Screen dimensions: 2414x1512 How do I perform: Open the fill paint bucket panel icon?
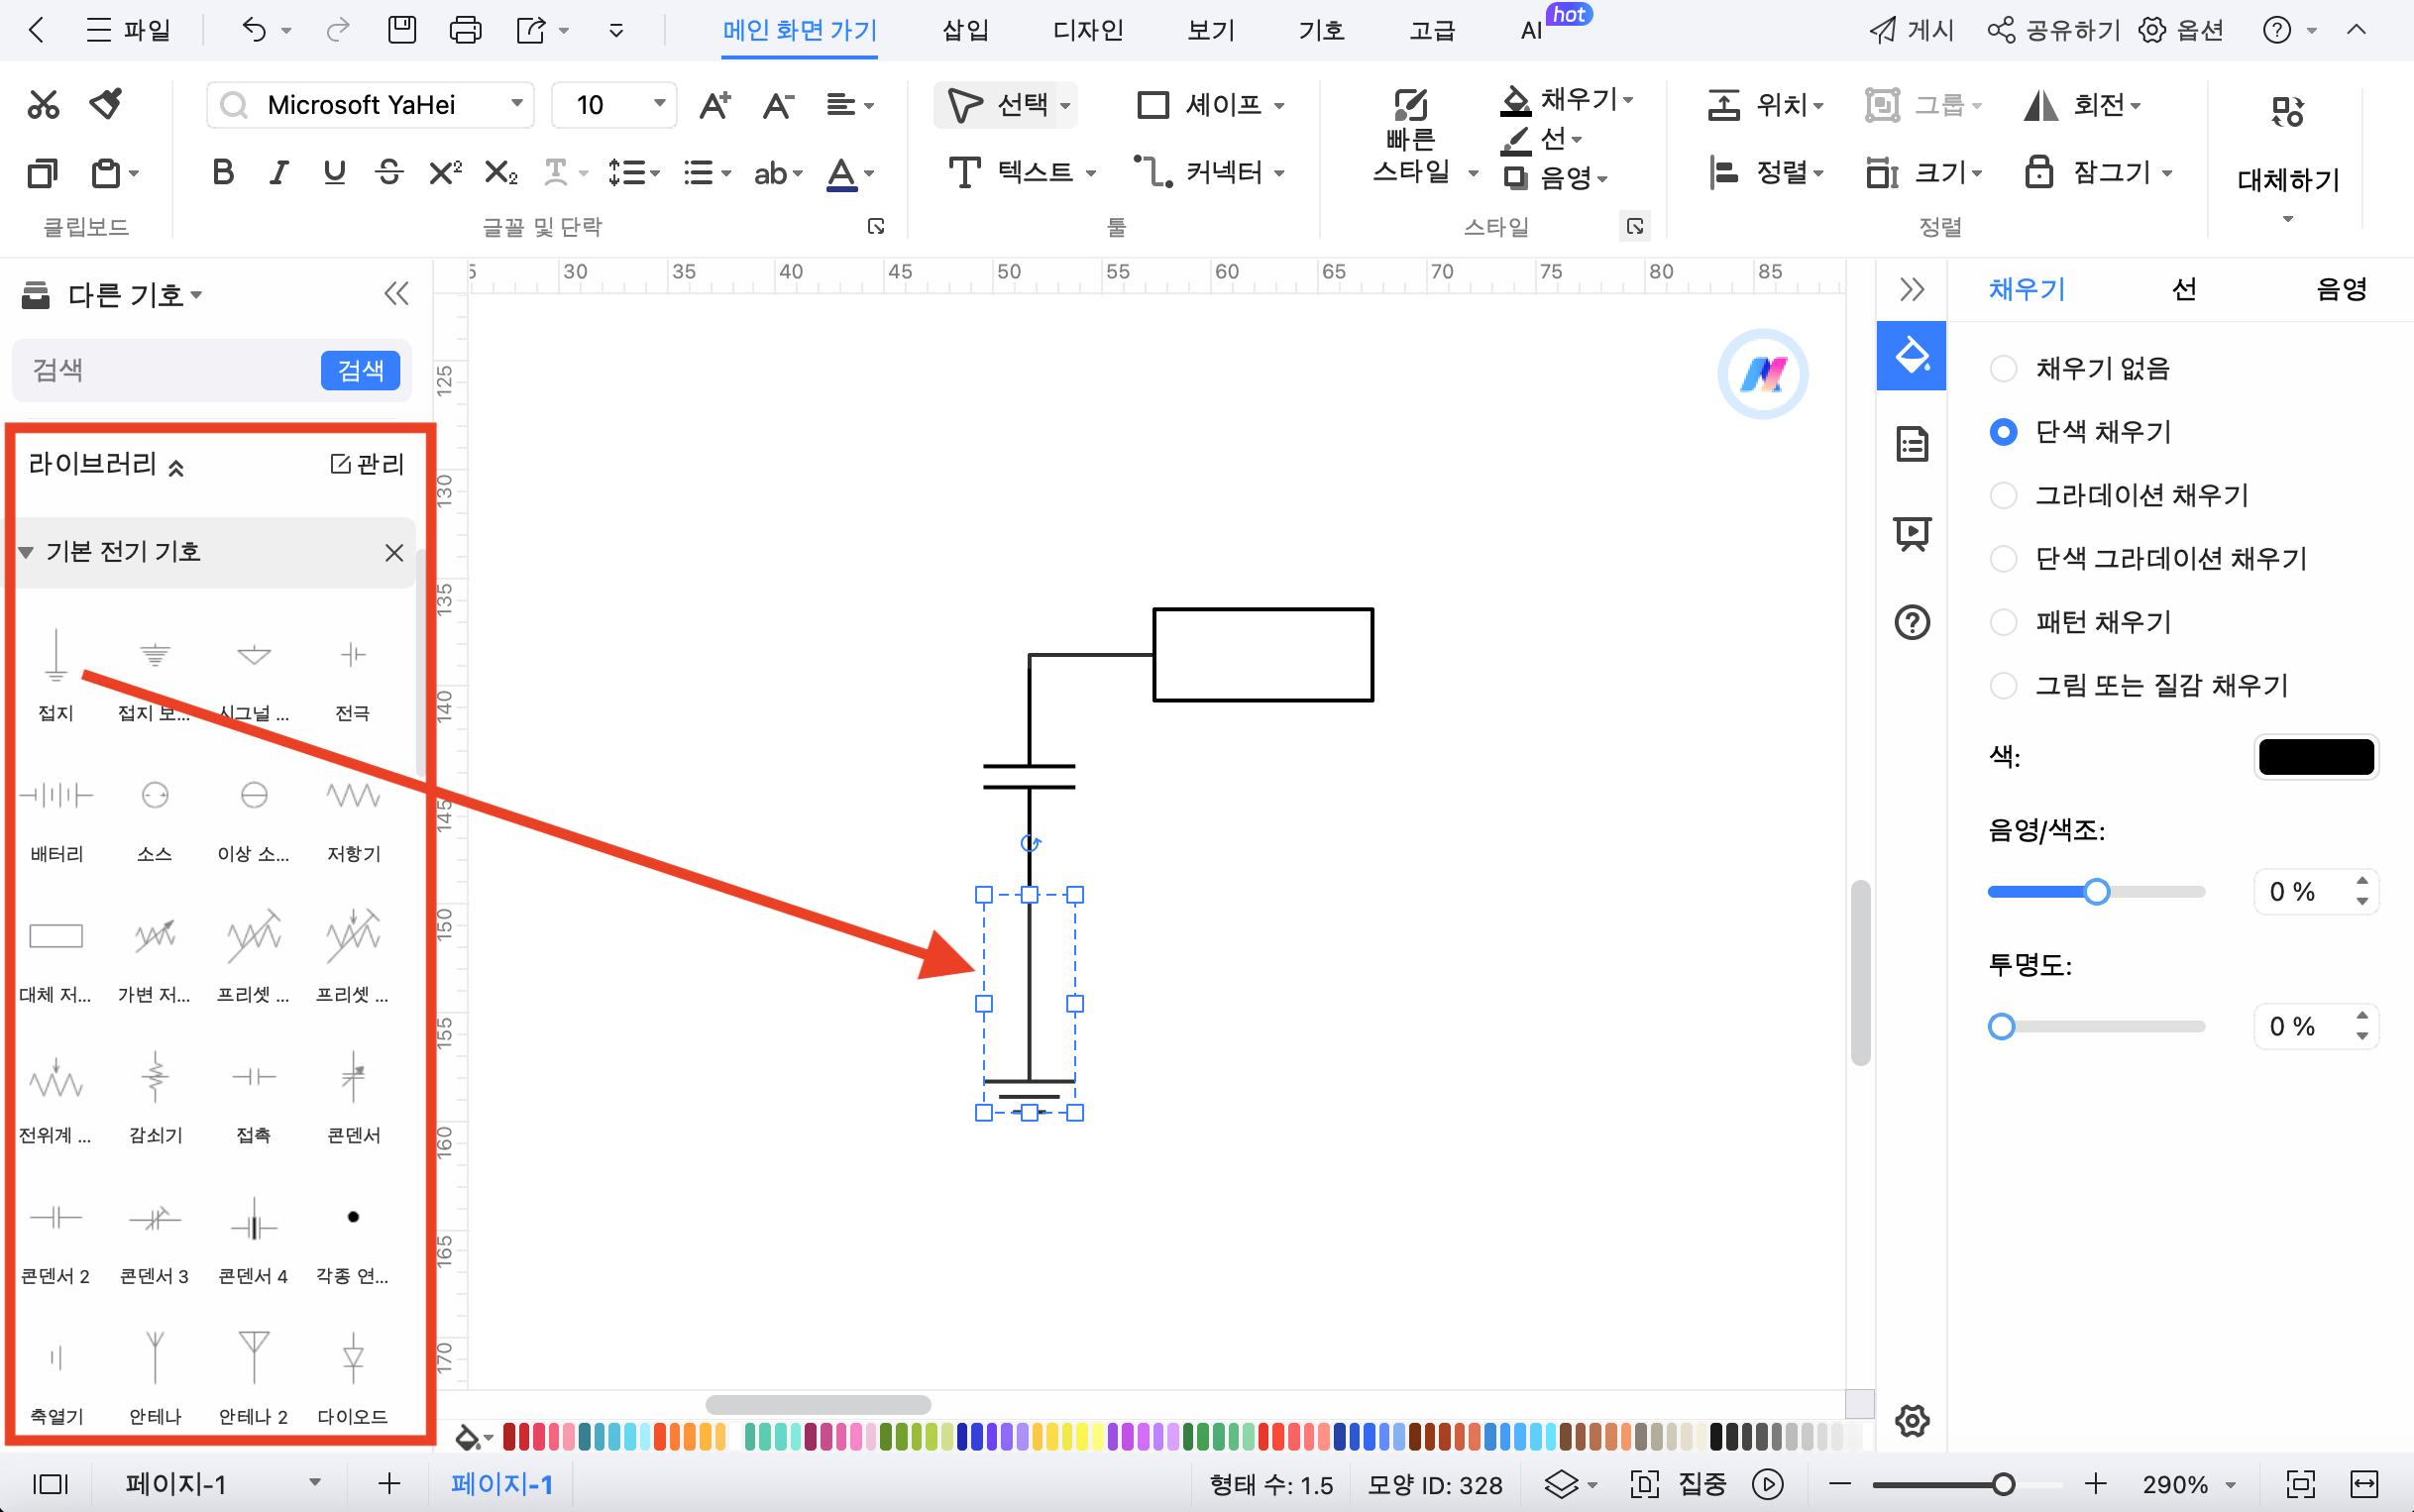(x=1911, y=355)
